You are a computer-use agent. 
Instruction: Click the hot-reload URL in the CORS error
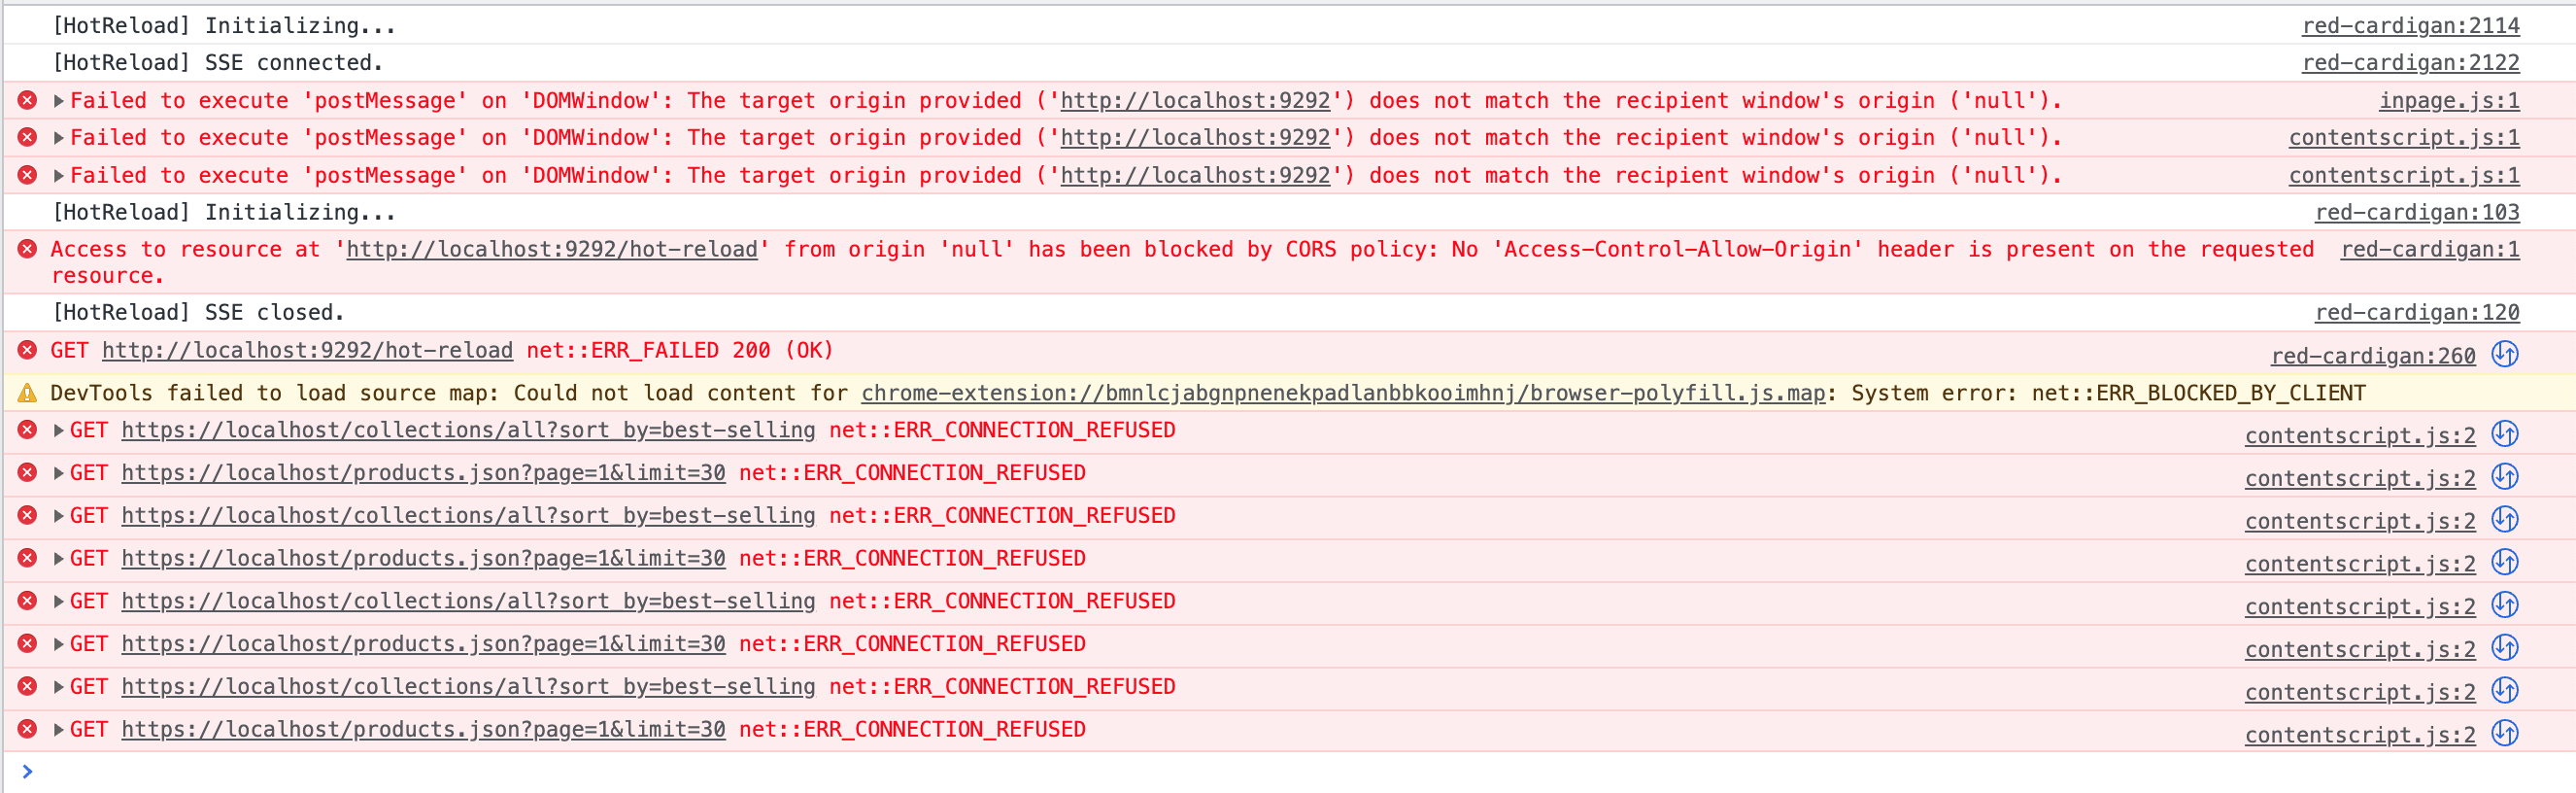point(551,249)
